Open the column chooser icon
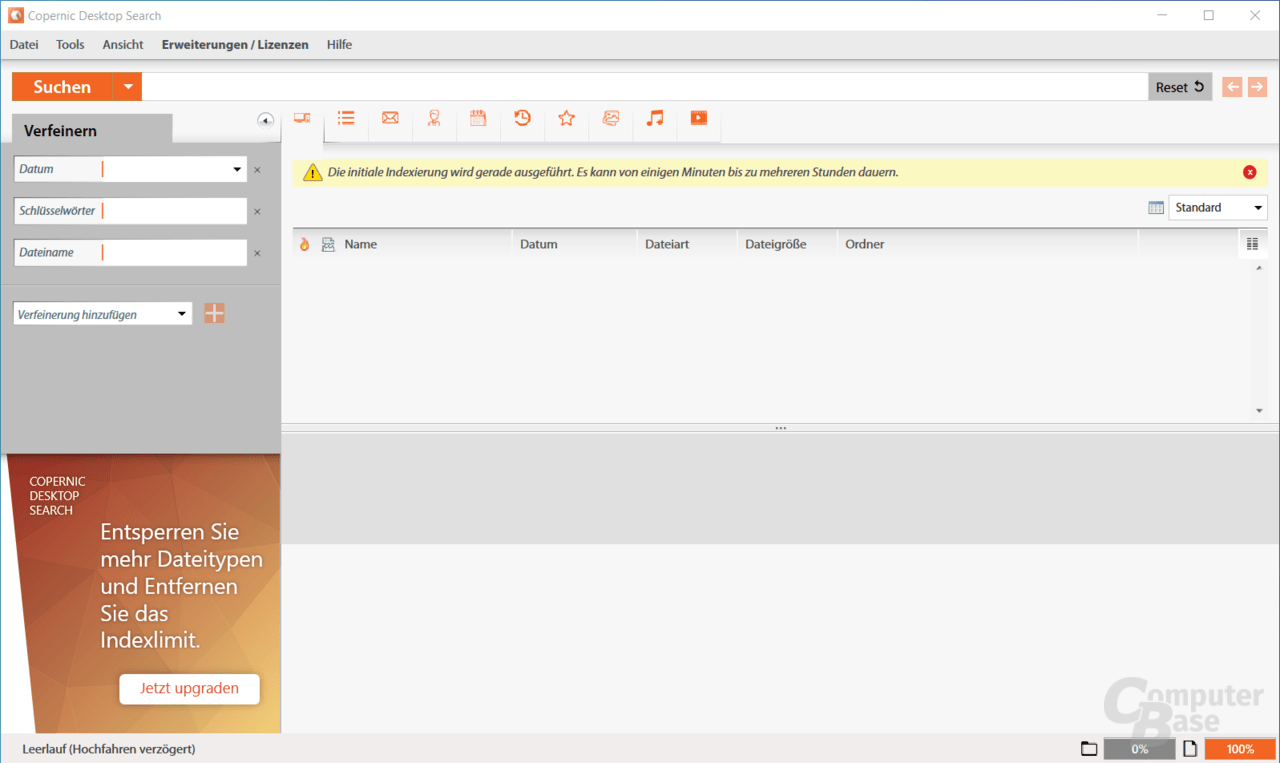Screen dimensions: 1280x763 coord(1252,243)
